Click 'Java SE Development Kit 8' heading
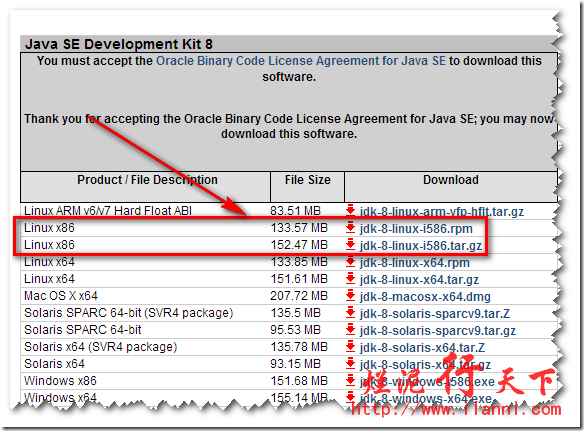Viewport: 584px width, 431px height. pyautogui.click(x=119, y=44)
